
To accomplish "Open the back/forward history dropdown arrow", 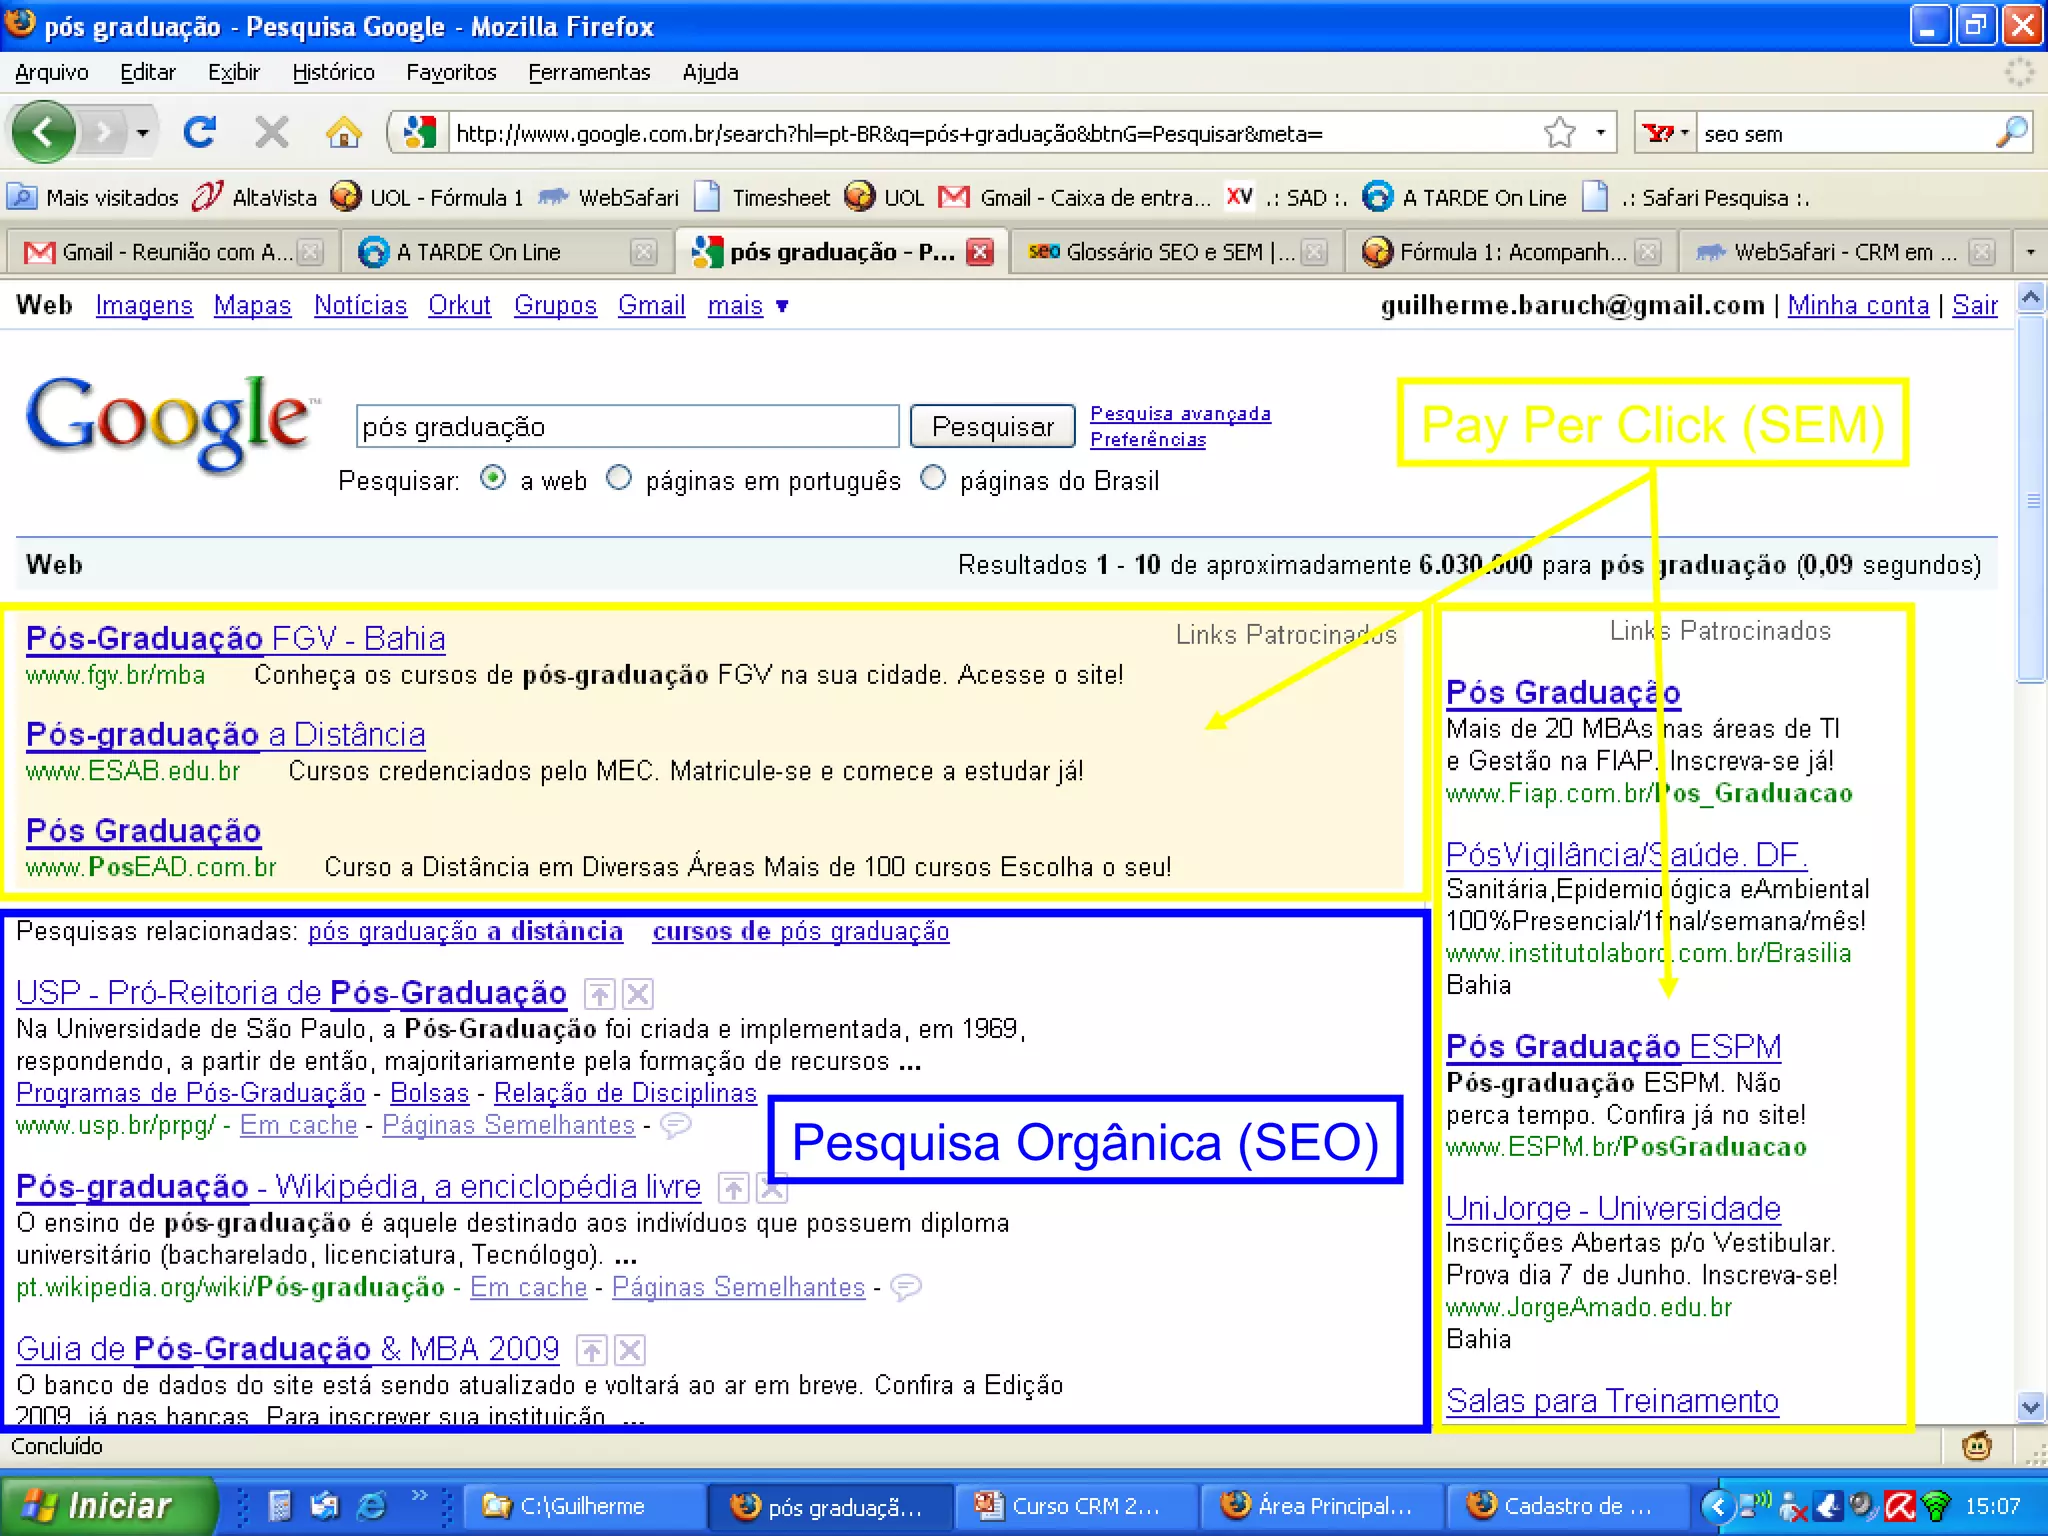I will (143, 132).
